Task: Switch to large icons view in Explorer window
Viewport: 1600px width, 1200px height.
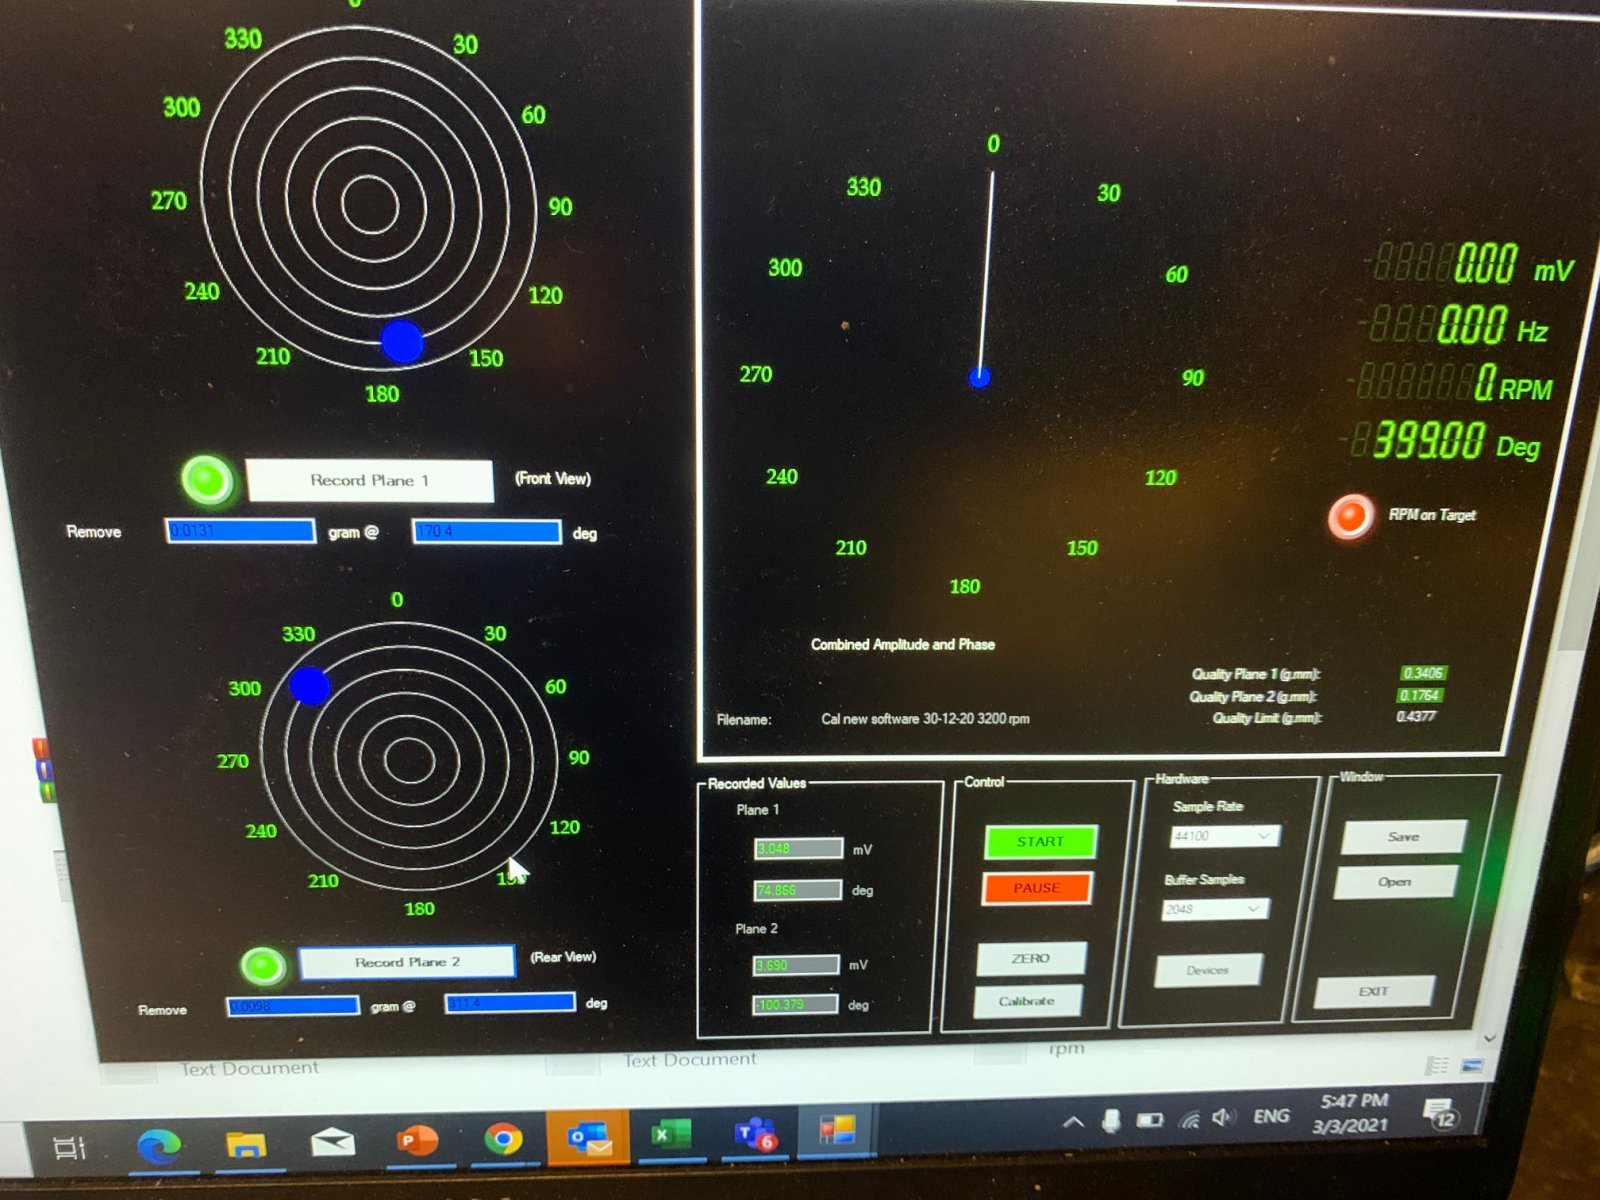Action: click(1472, 1065)
